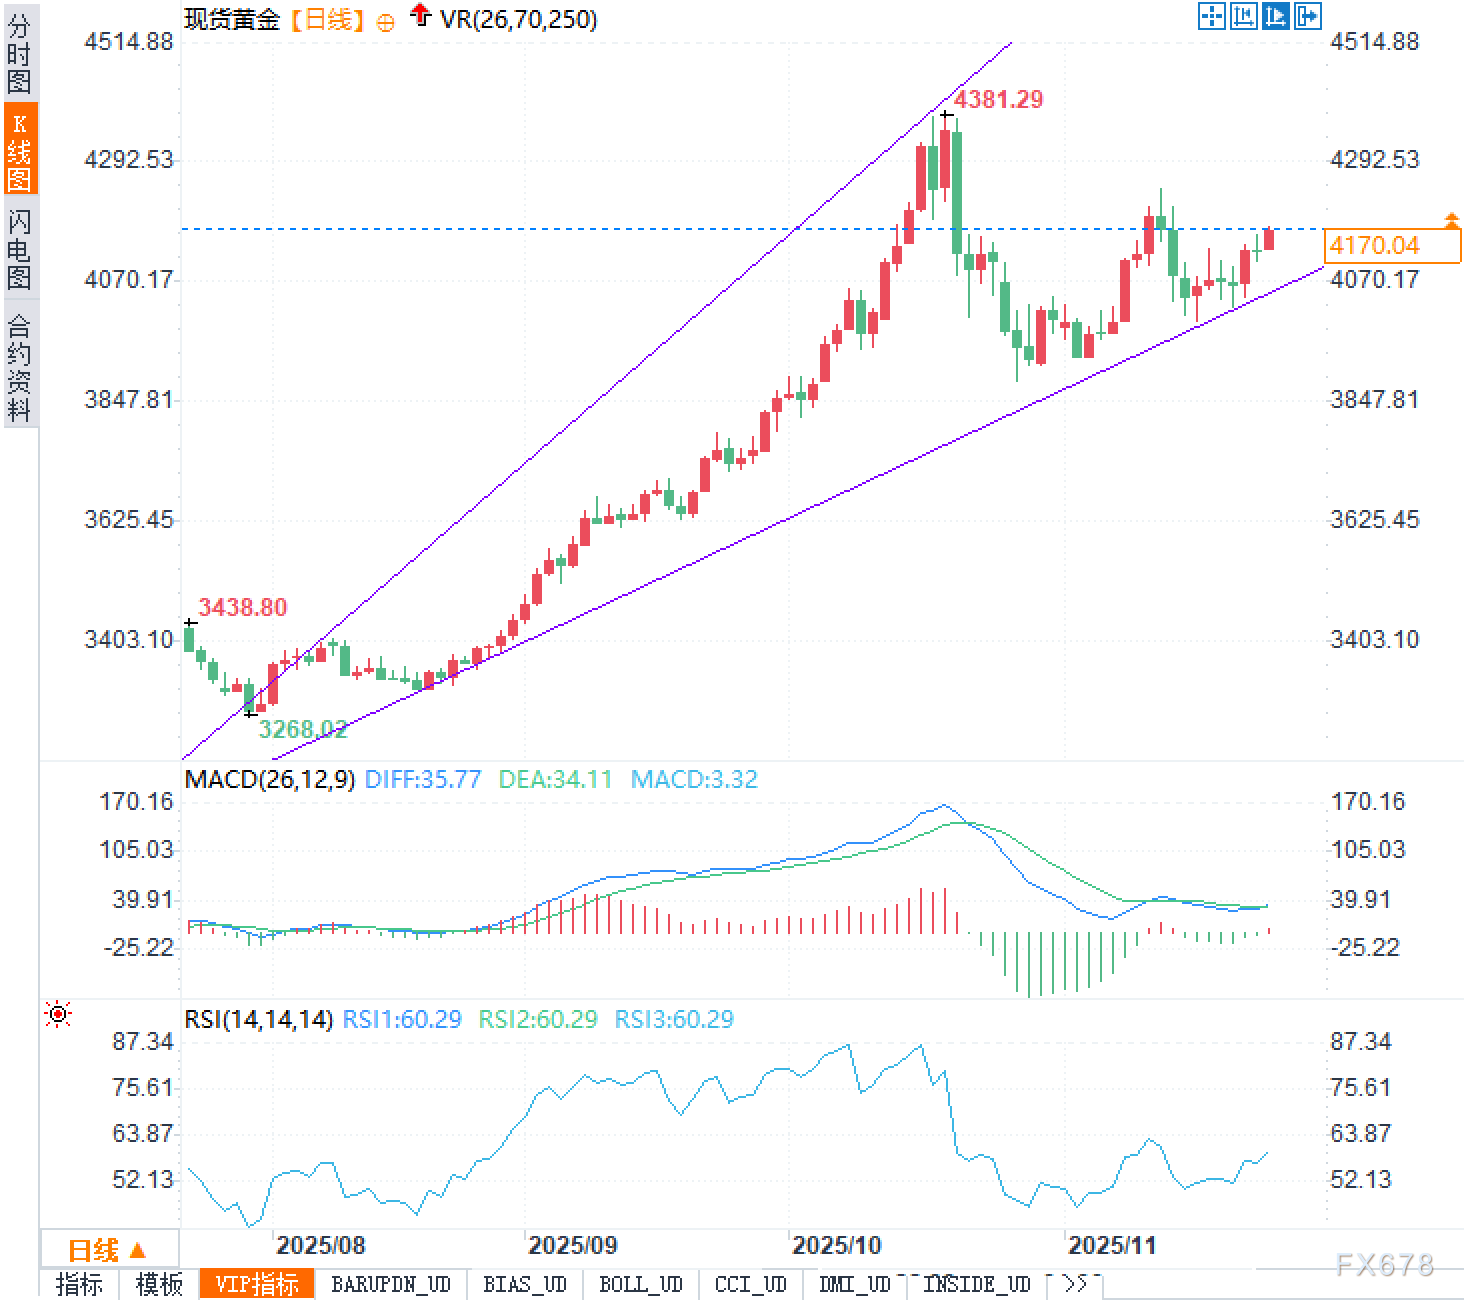Select the K线图 chart mode
The width and height of the screenshot is (1464, 1300).
click(19, 150)
